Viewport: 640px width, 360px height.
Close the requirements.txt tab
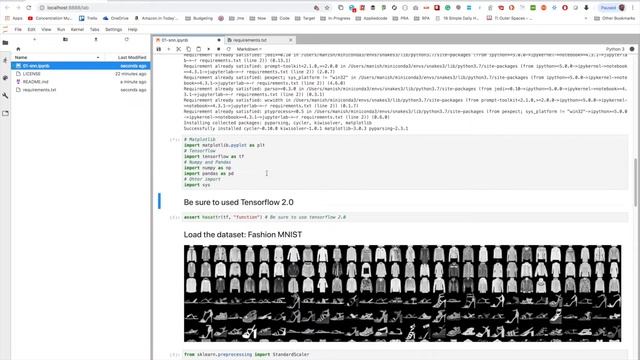pos(291,40)
